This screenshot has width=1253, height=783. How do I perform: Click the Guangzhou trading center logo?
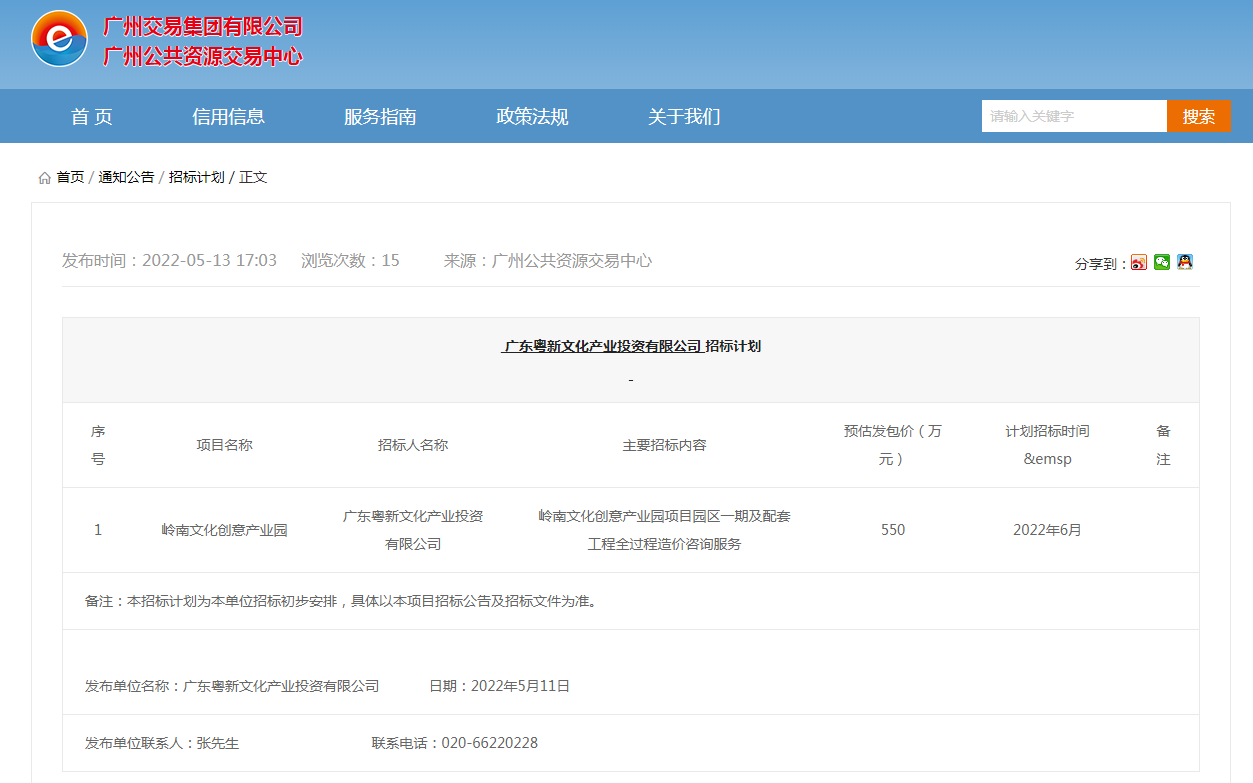tap(59, 40)
